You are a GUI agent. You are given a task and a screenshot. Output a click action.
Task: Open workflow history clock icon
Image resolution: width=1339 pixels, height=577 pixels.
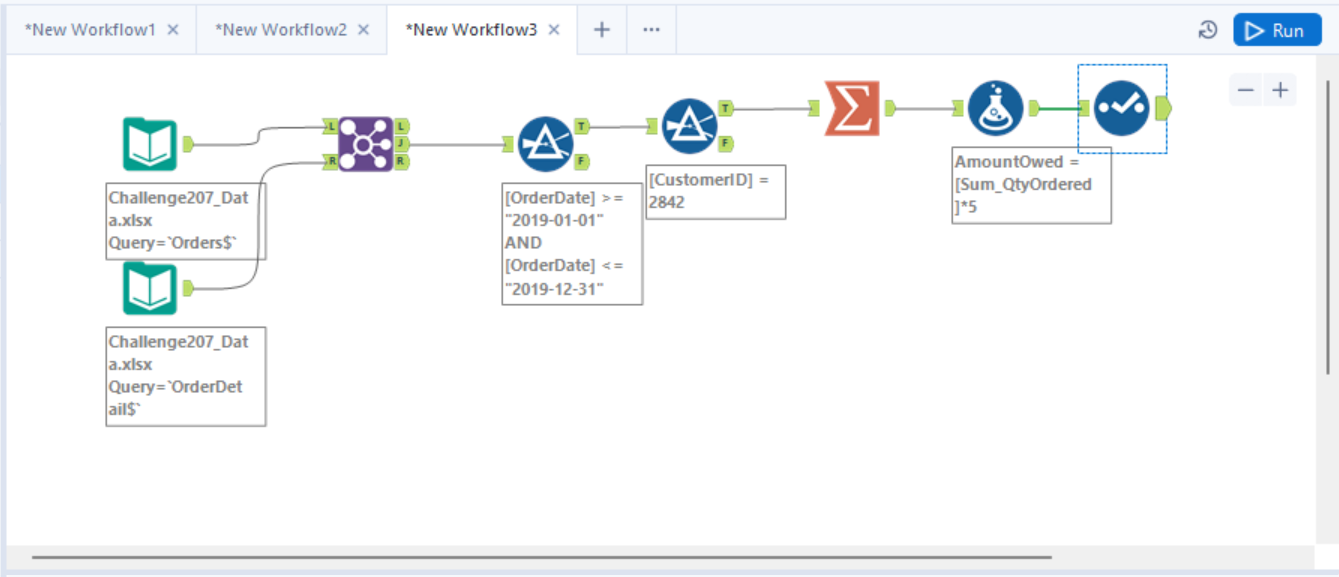point(1208,30)
